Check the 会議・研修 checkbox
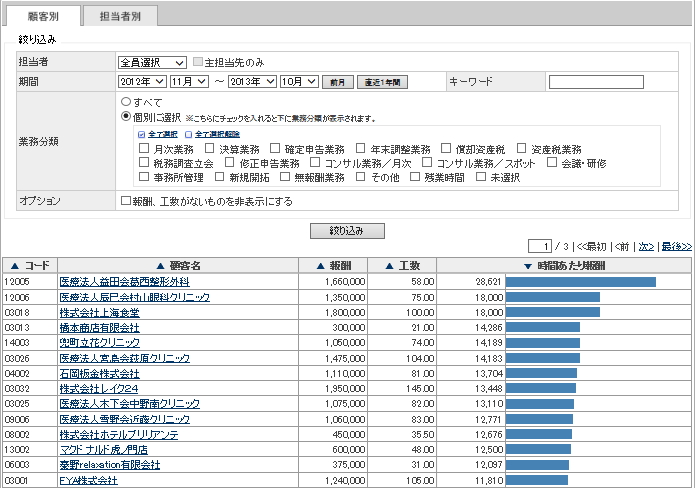 coord(552,162)
